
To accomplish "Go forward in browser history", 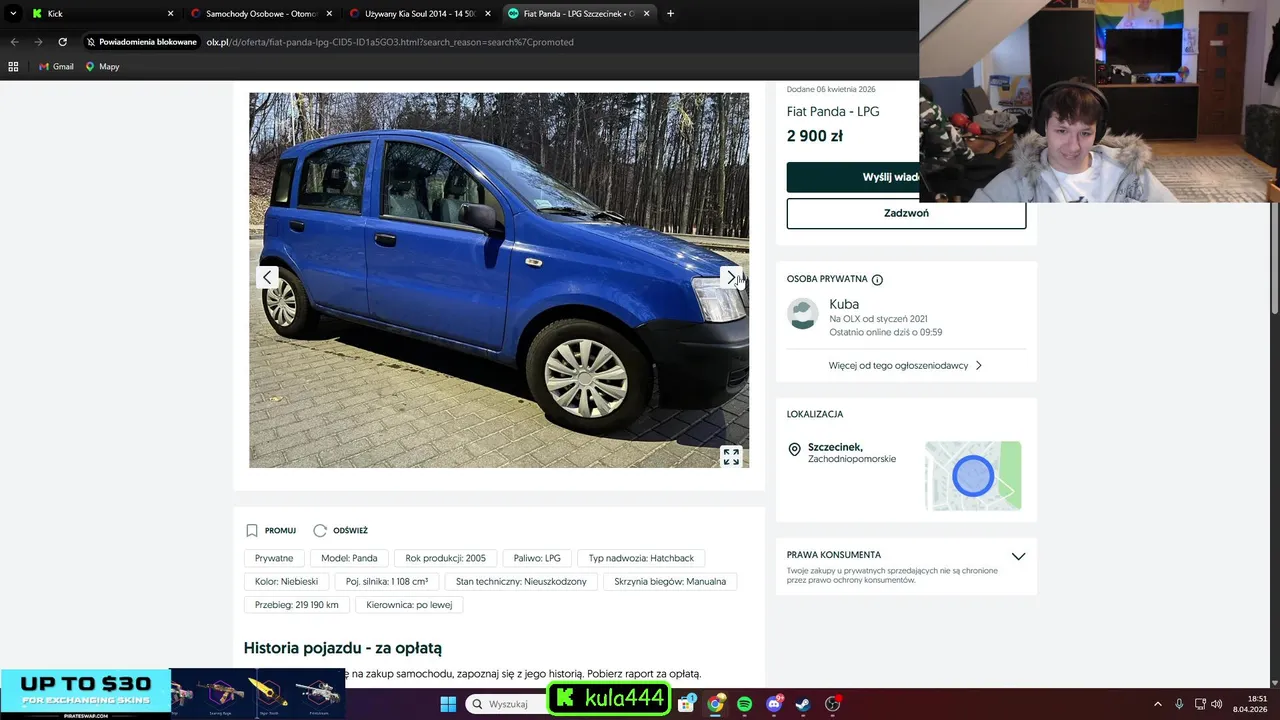I will [38, 42].
